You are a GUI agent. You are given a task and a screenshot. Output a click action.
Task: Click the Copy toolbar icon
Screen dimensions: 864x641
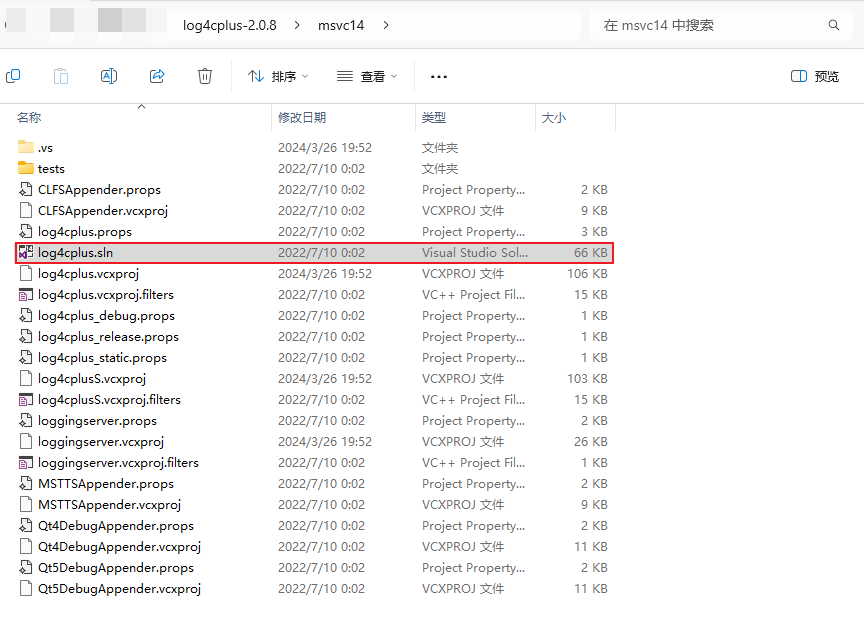pyautogui.click(x=13, y=76)
